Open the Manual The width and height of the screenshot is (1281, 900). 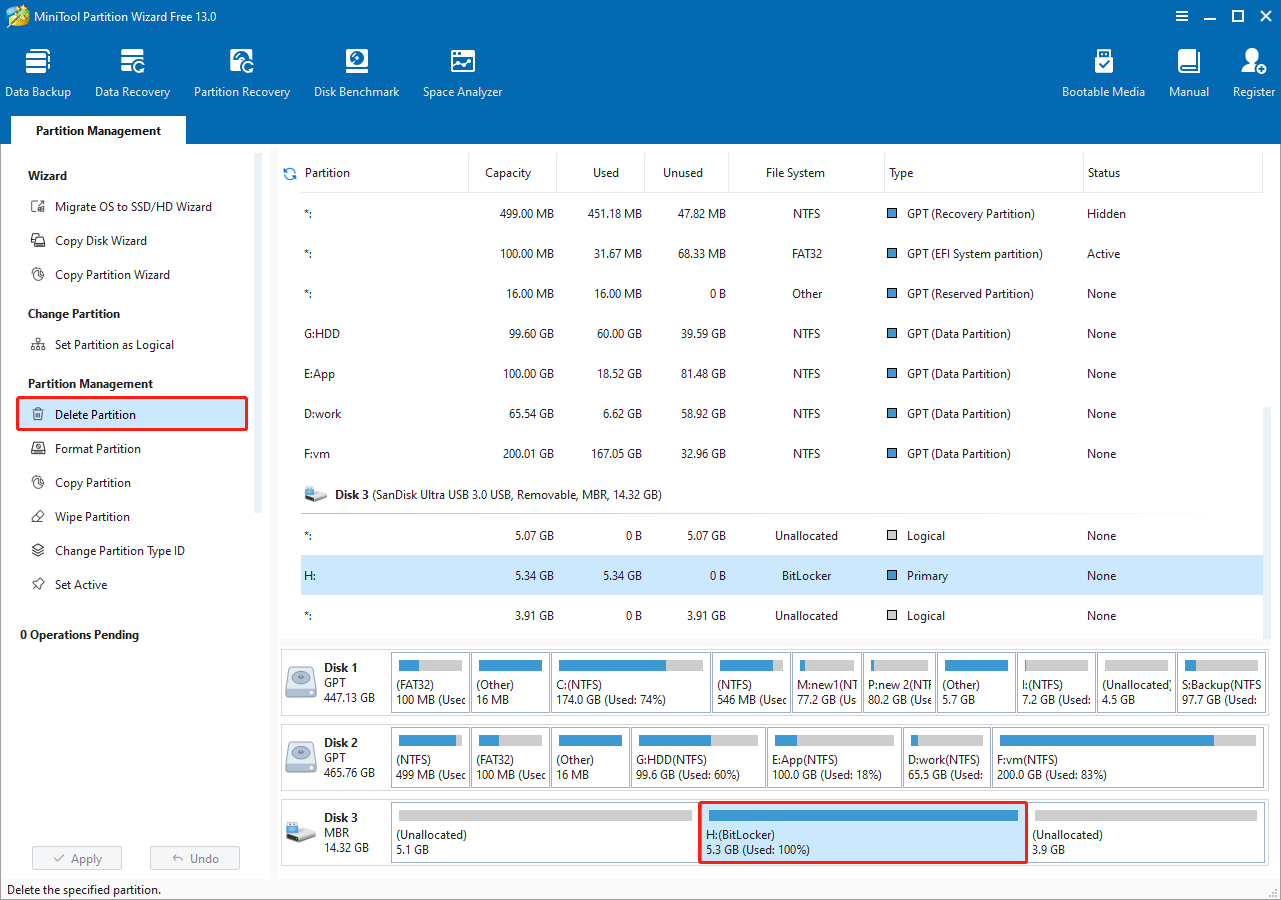[x=1187, y=70]
